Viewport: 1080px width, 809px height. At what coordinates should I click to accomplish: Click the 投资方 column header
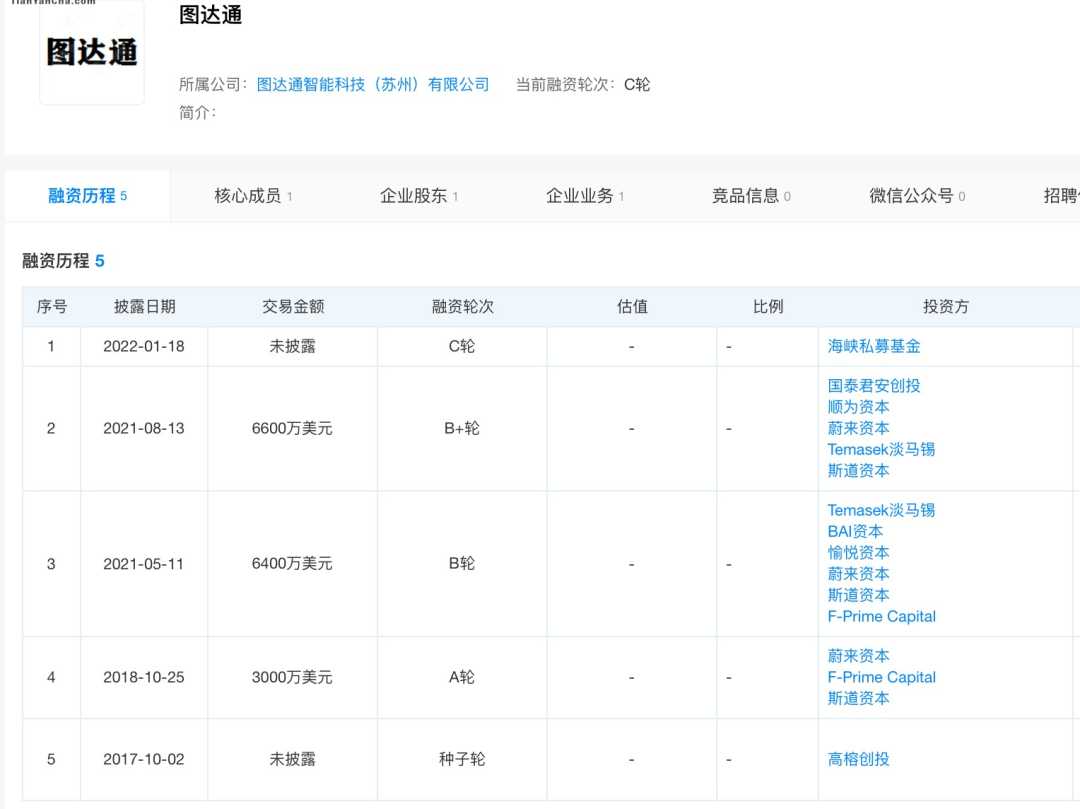(946, 306)
